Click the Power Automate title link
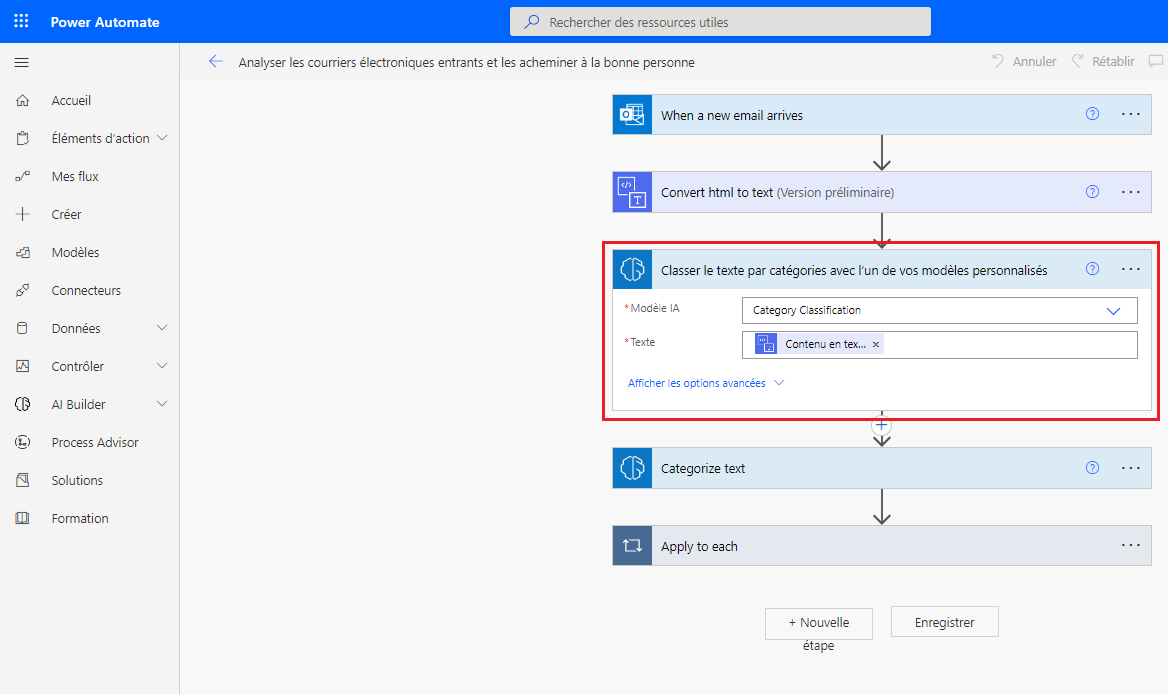Image resolution: width=1168 pixels, height=694 pixels. [x=105, y=22]
